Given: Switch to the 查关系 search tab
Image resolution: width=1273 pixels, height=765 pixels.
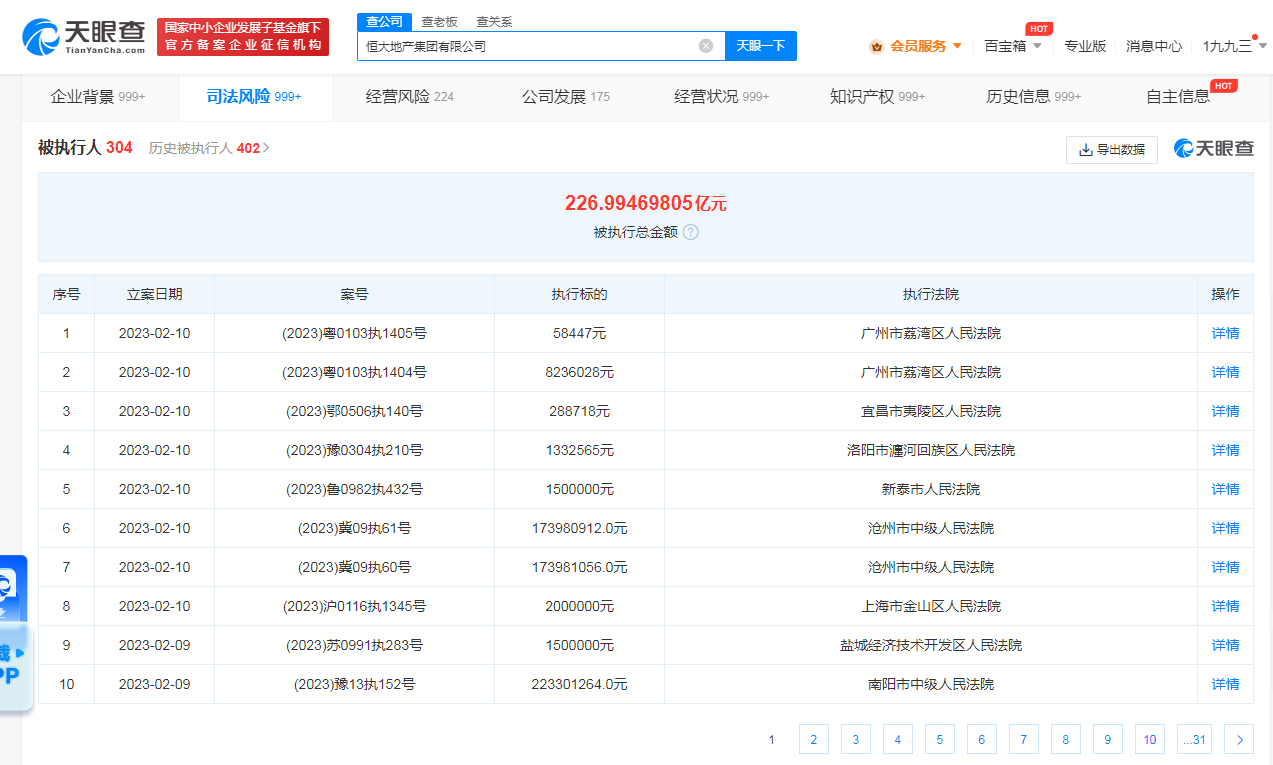Looking at the screenshot, I should tap(494, 21).
